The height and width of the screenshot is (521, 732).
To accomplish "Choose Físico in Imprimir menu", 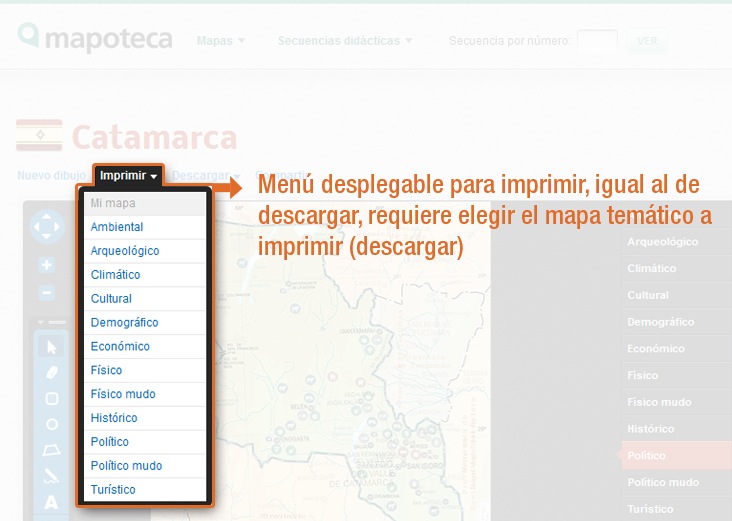I will (x=145, y=370).
